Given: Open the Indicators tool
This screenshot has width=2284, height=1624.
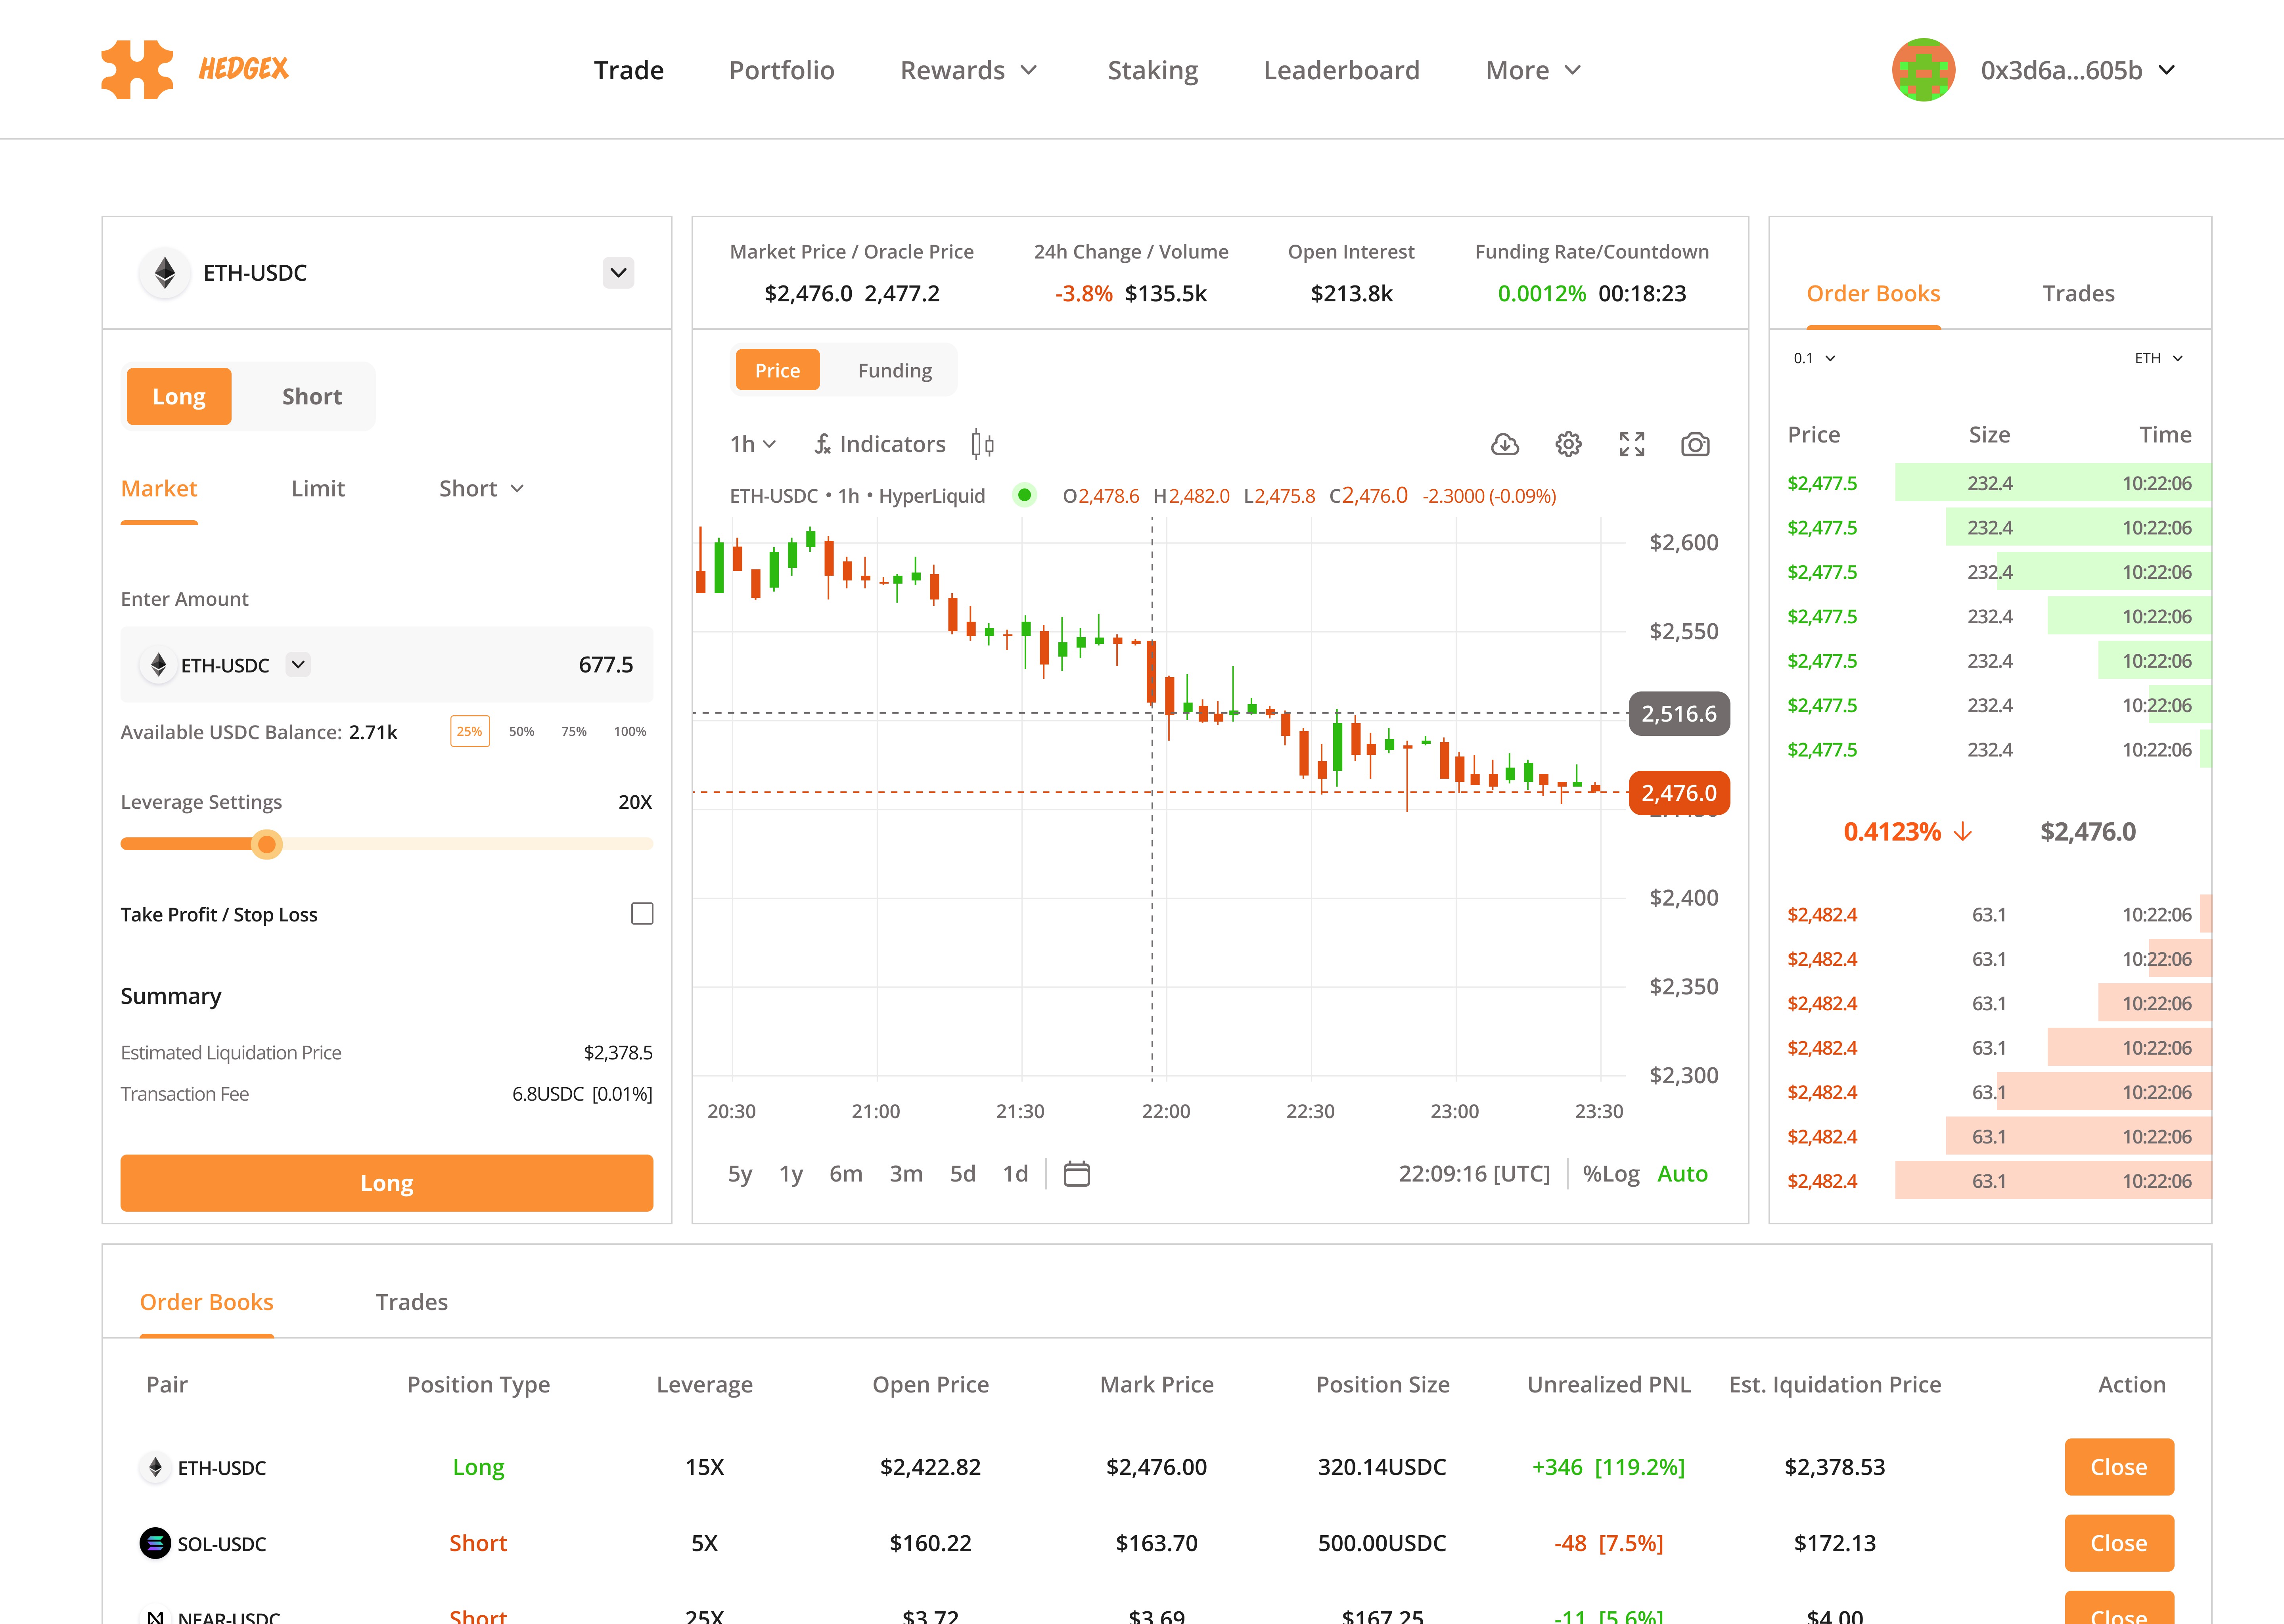Looking at the screenshot, I should 879,444.
